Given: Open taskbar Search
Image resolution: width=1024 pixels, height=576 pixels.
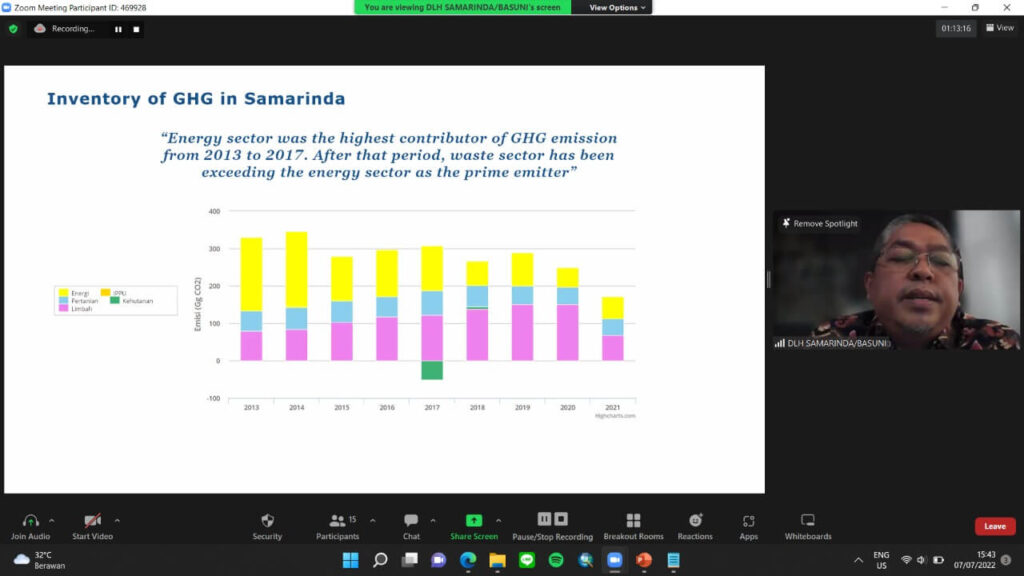Looking at the screenshot, I should pyautogui.click(x=380, y=560).
